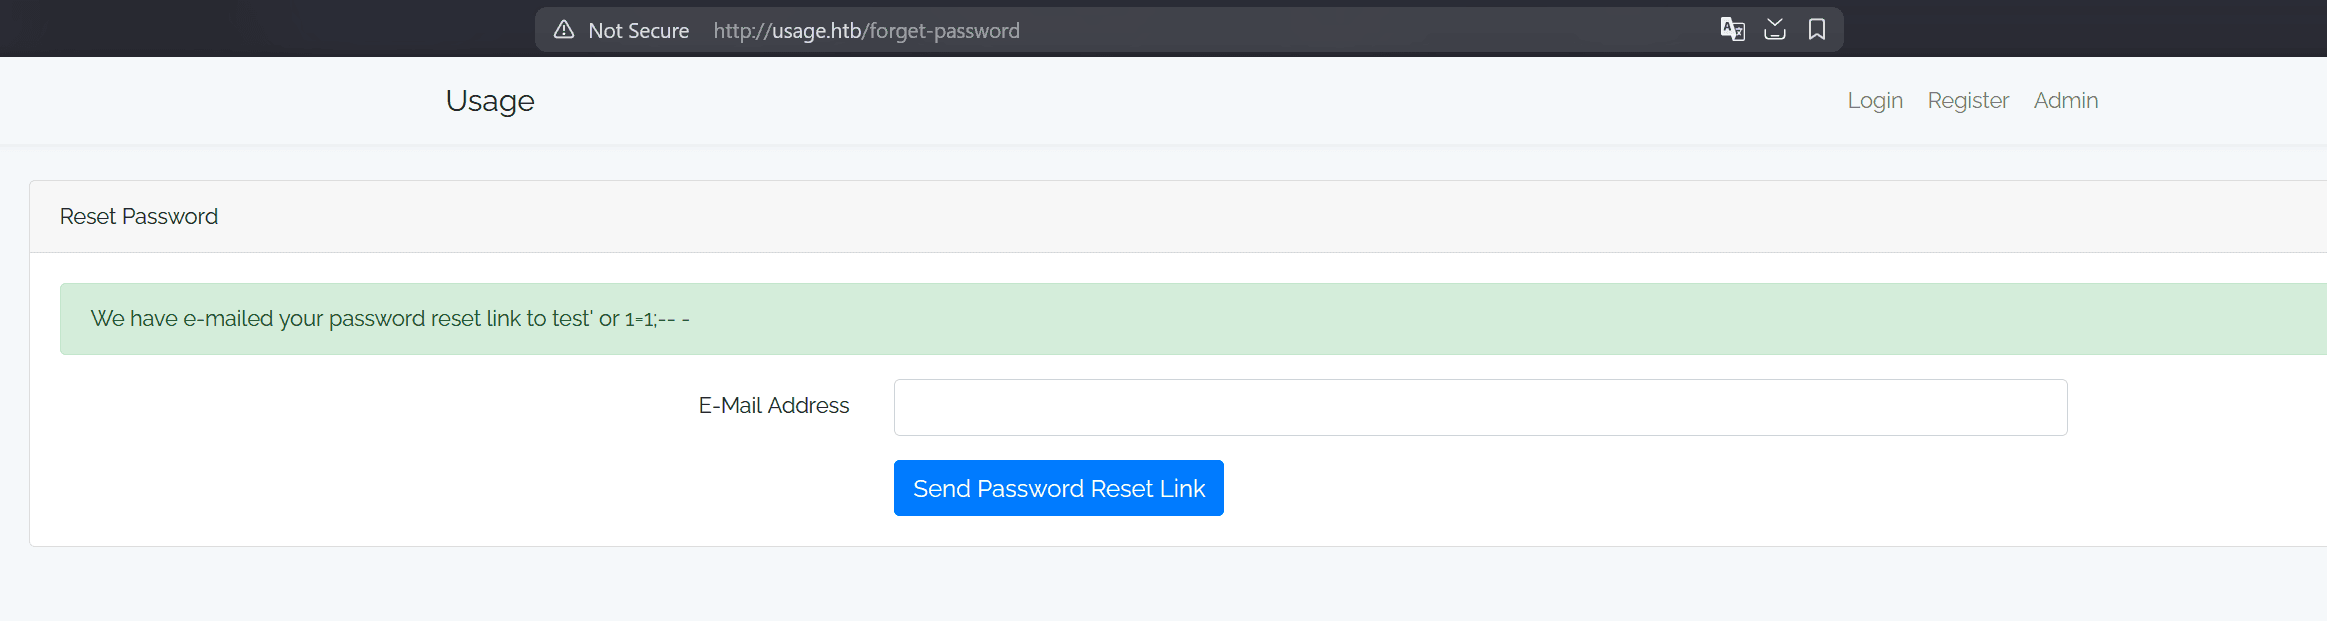Click the bookmark icon in the address bar
Screen dimensions: 2327x621
point(1816,29)
